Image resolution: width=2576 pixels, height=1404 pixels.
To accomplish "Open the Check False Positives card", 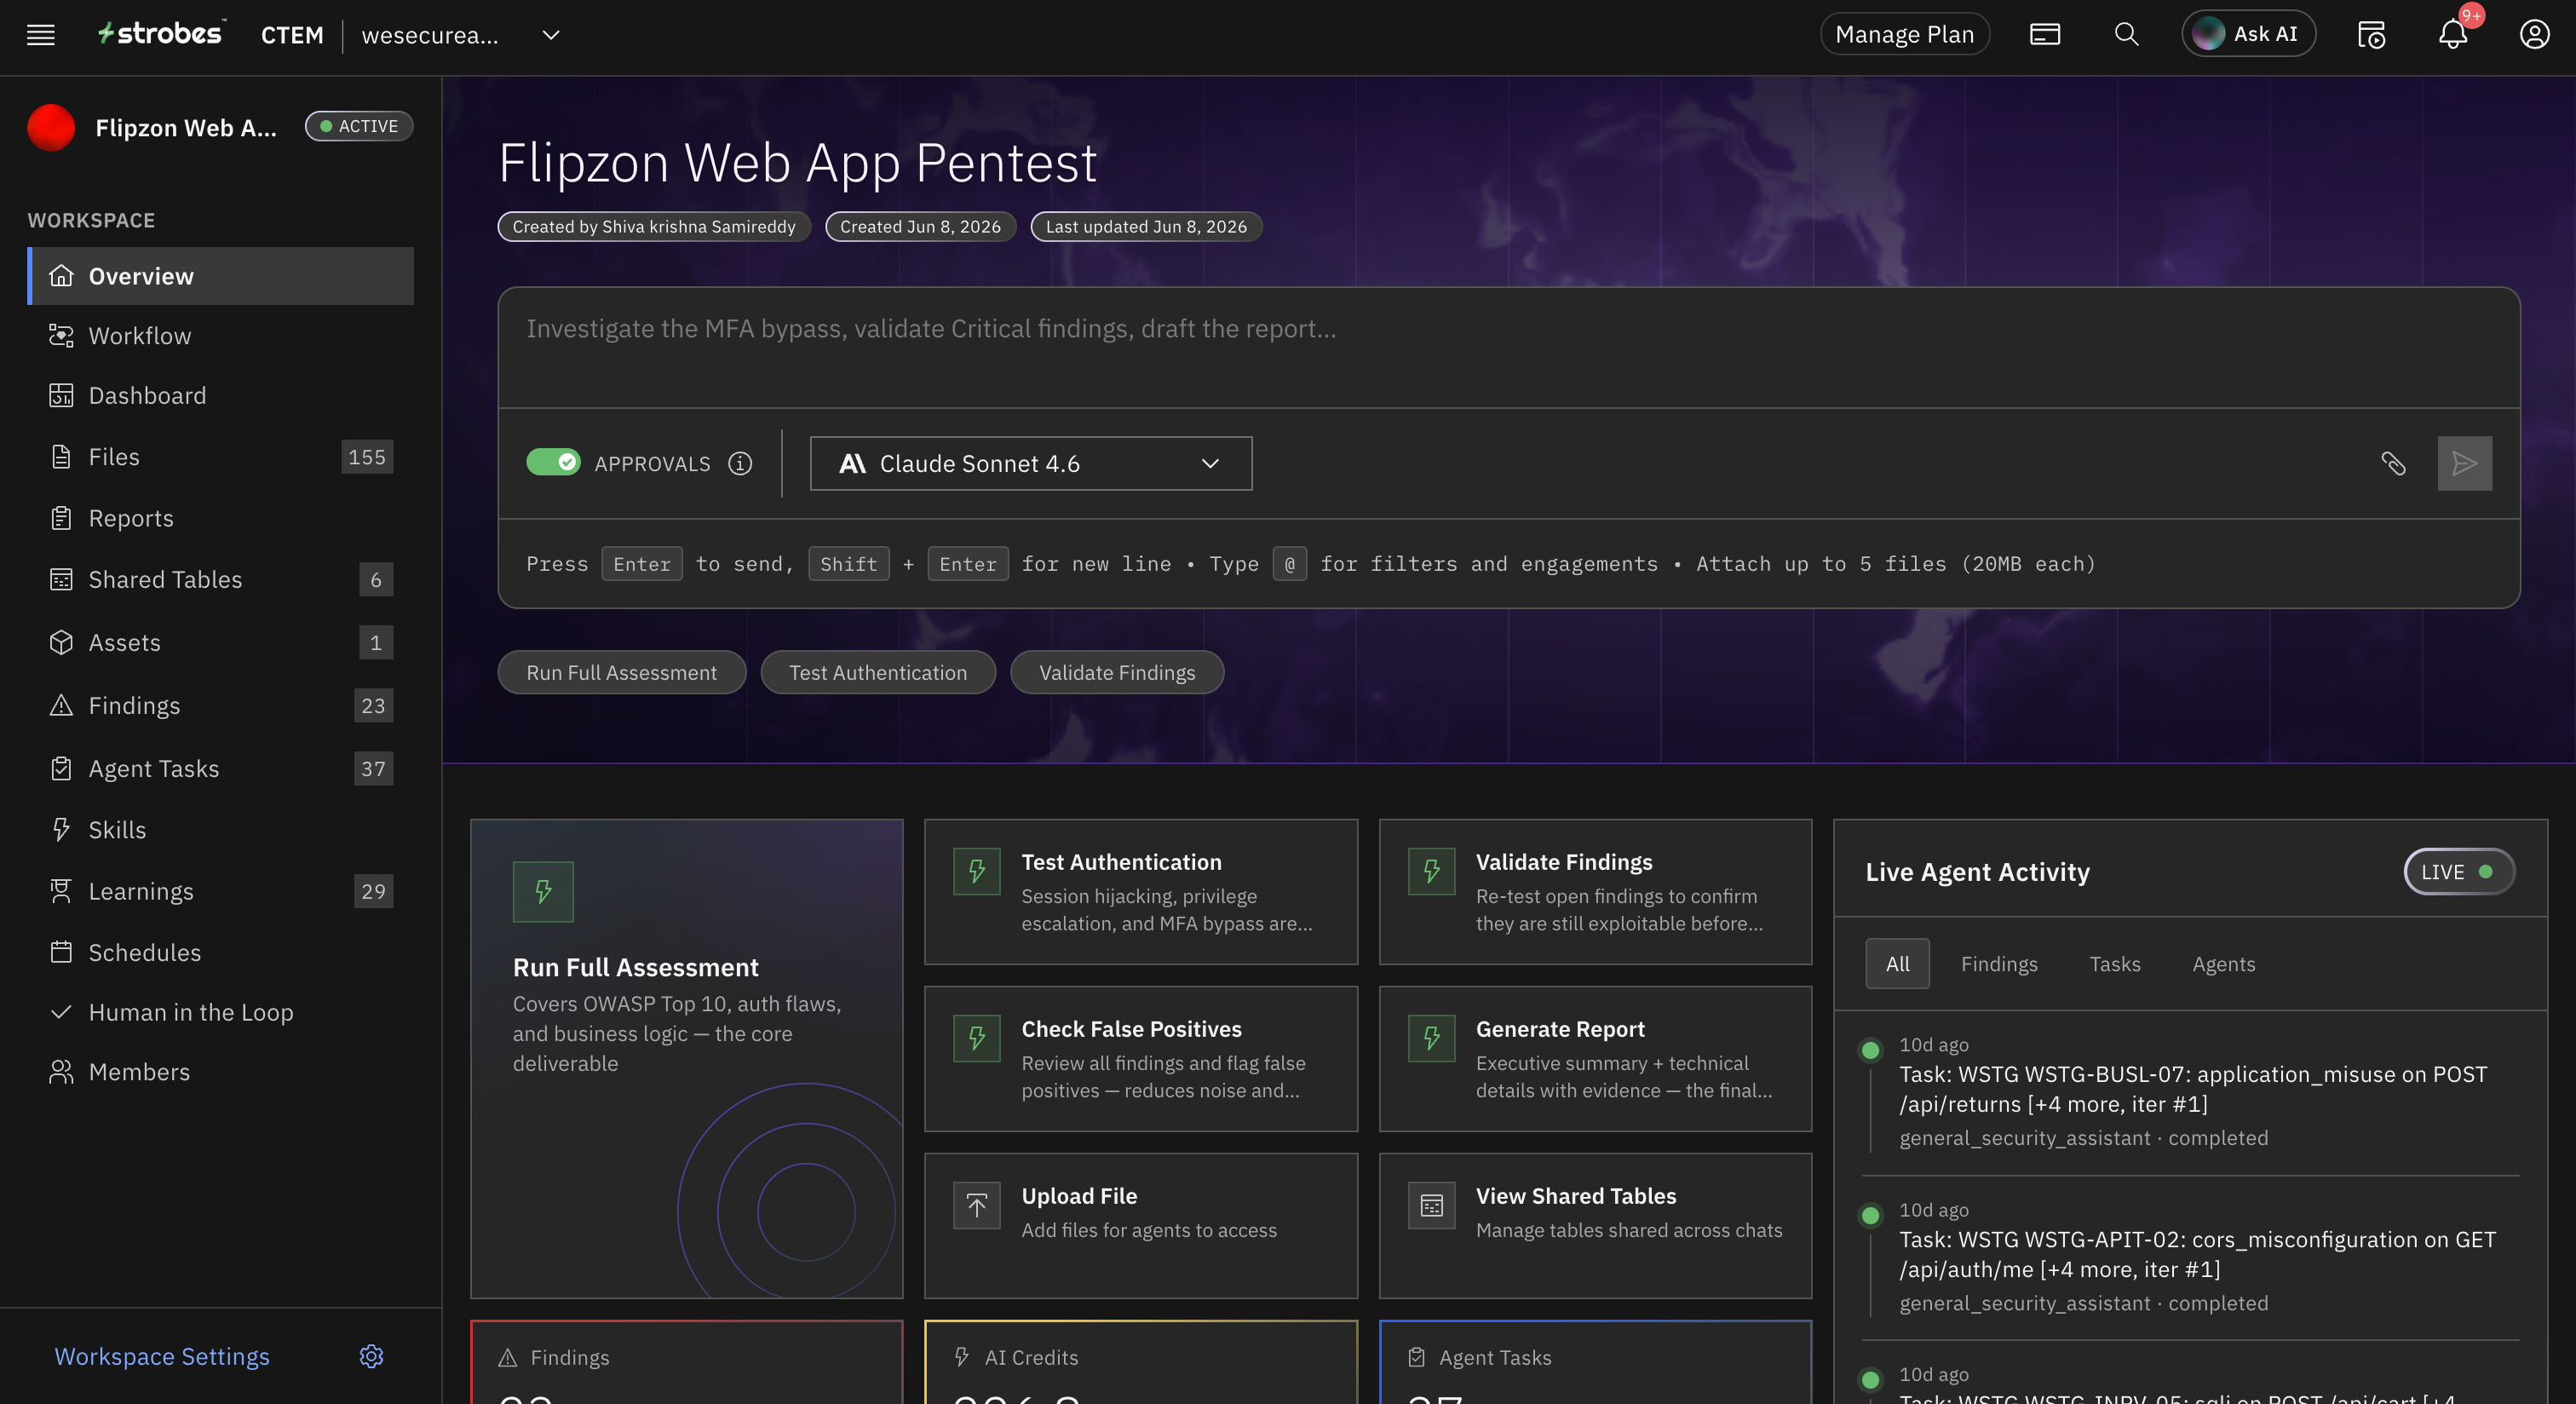I will [x=1141, y=1059].
